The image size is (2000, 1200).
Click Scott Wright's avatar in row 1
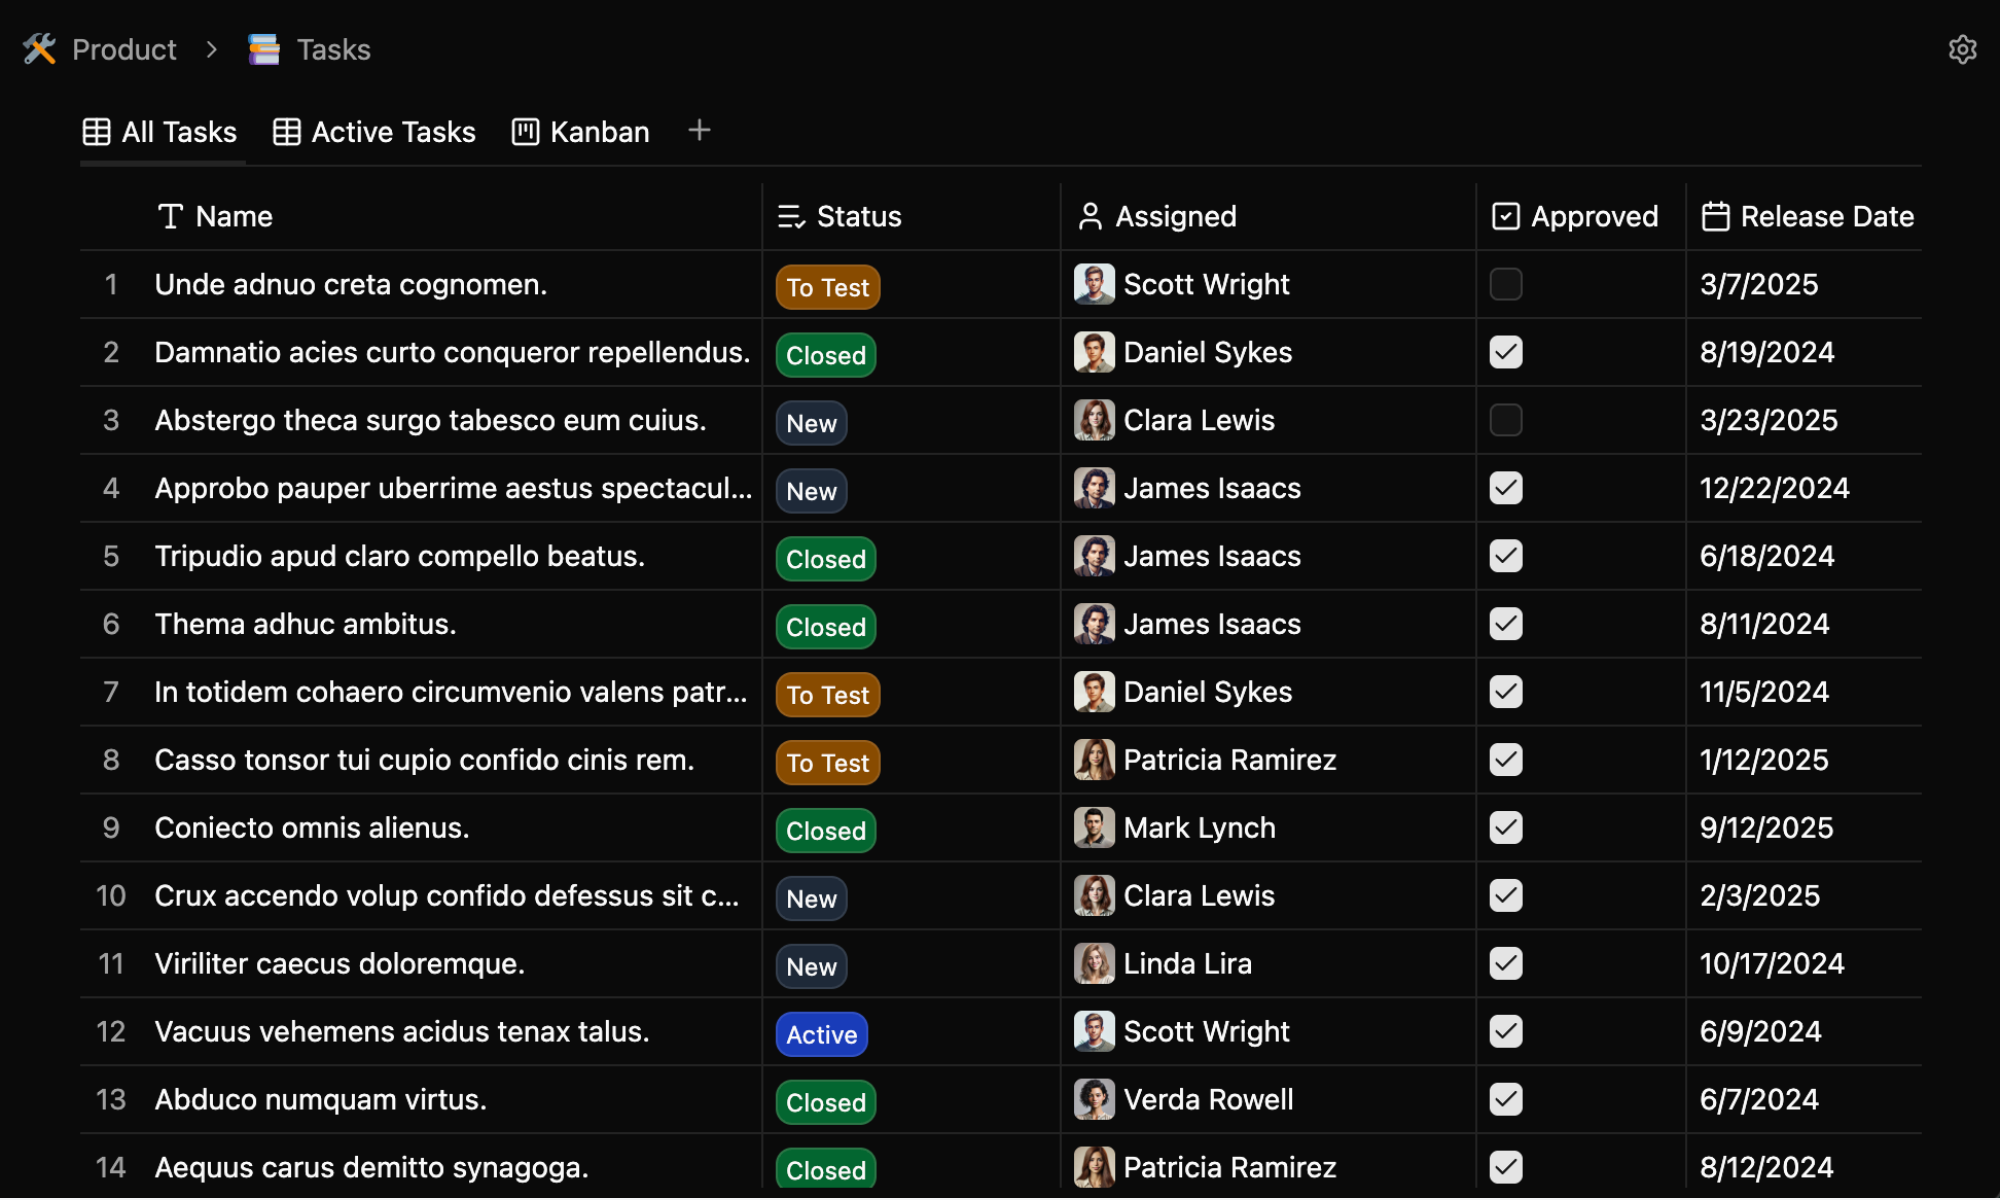(x=1093, y=284)
